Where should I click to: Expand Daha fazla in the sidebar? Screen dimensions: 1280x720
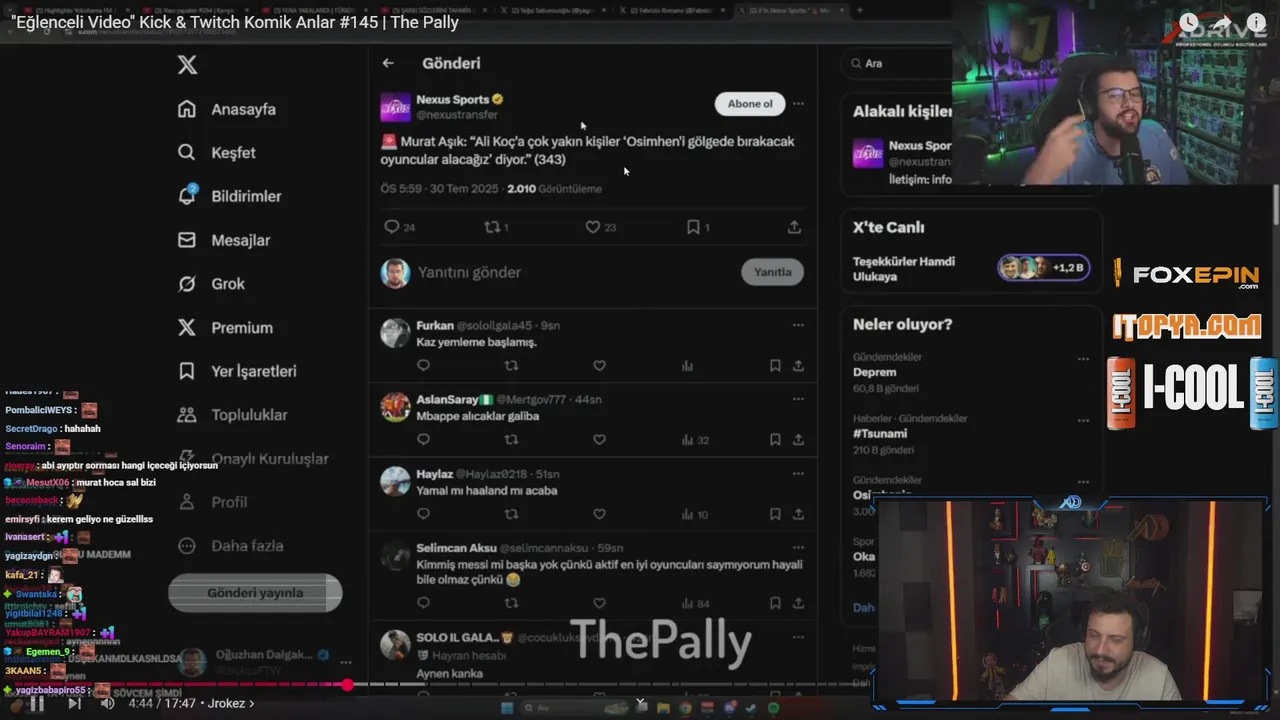[231, 546]
